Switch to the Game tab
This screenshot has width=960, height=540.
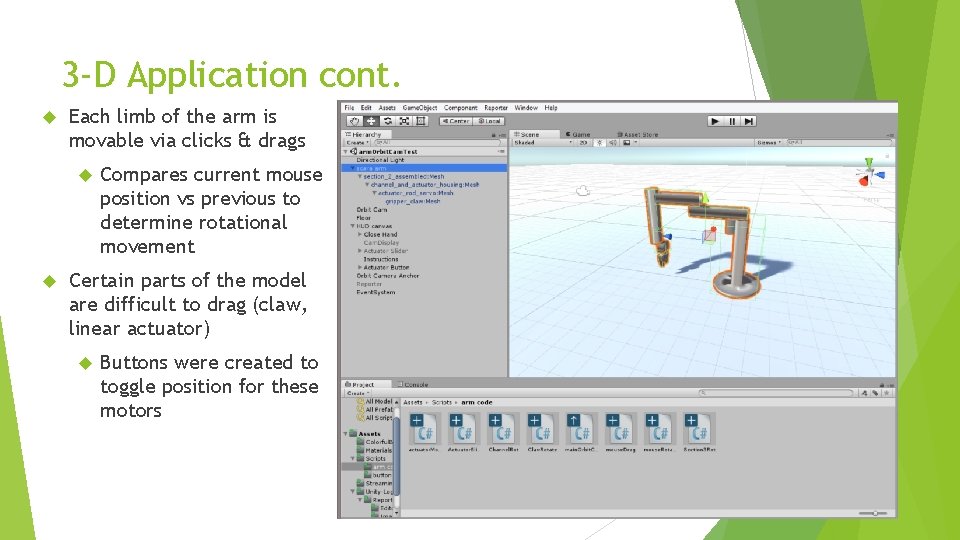point(579,134)
